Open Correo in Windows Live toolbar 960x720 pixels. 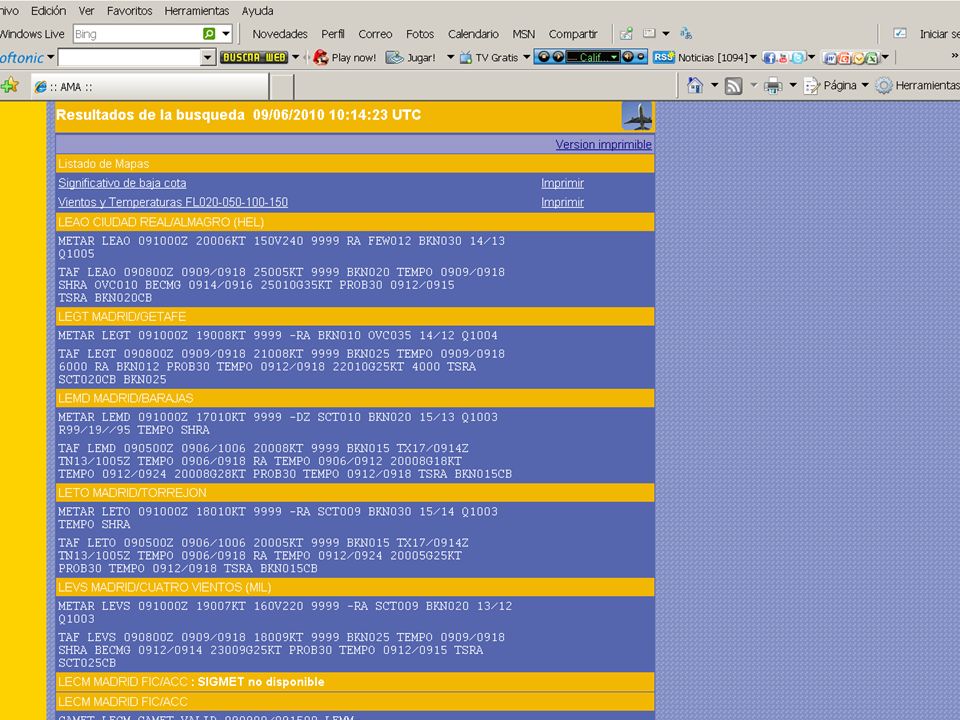375,34
